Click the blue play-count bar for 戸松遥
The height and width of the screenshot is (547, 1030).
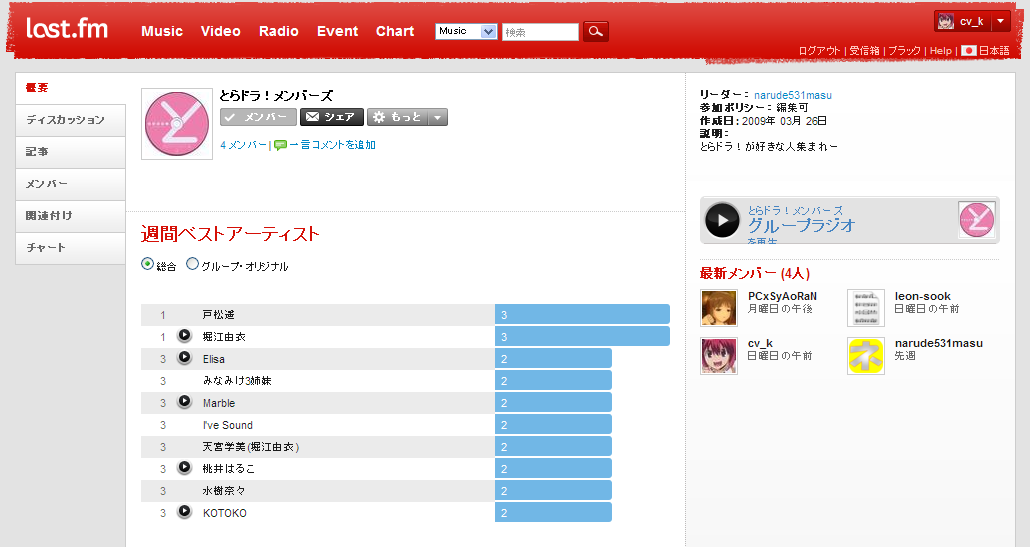click(x=582, y=315)
